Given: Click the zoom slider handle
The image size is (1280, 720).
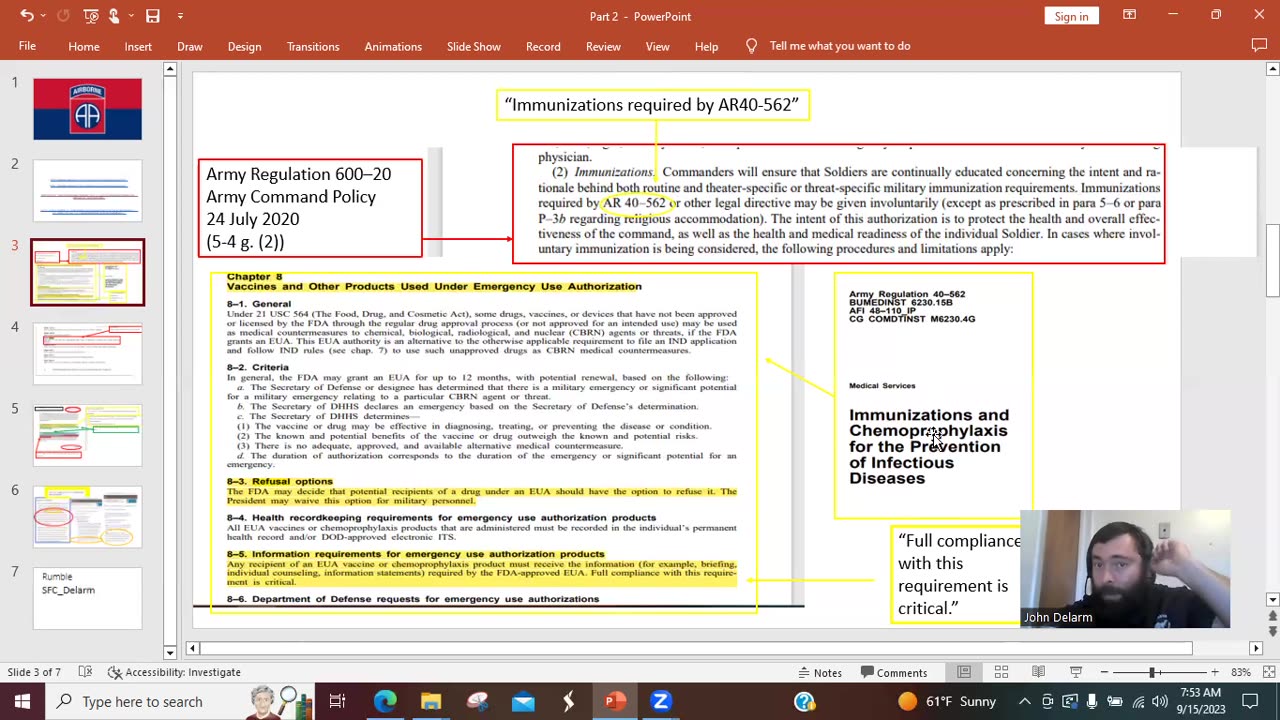Looking at the screenshot, I should (1153, 672).
